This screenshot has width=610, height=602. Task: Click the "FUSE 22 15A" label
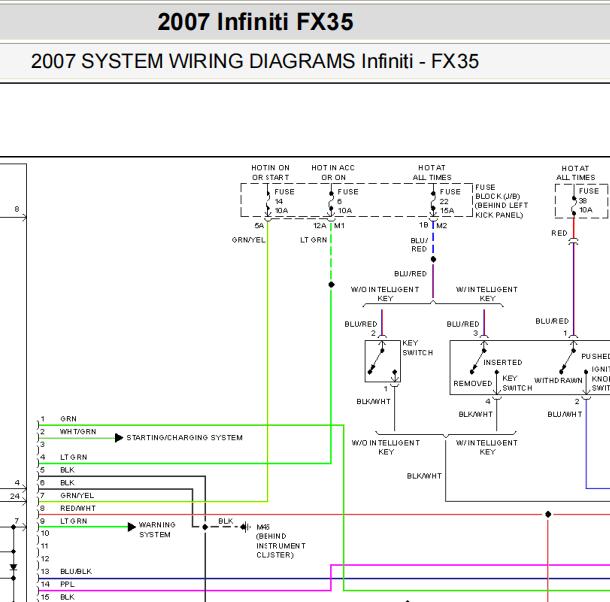click(450, 201)
